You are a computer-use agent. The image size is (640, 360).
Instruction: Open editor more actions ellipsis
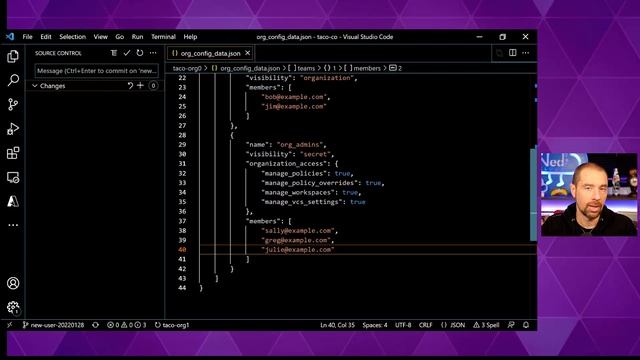[526, 53]
